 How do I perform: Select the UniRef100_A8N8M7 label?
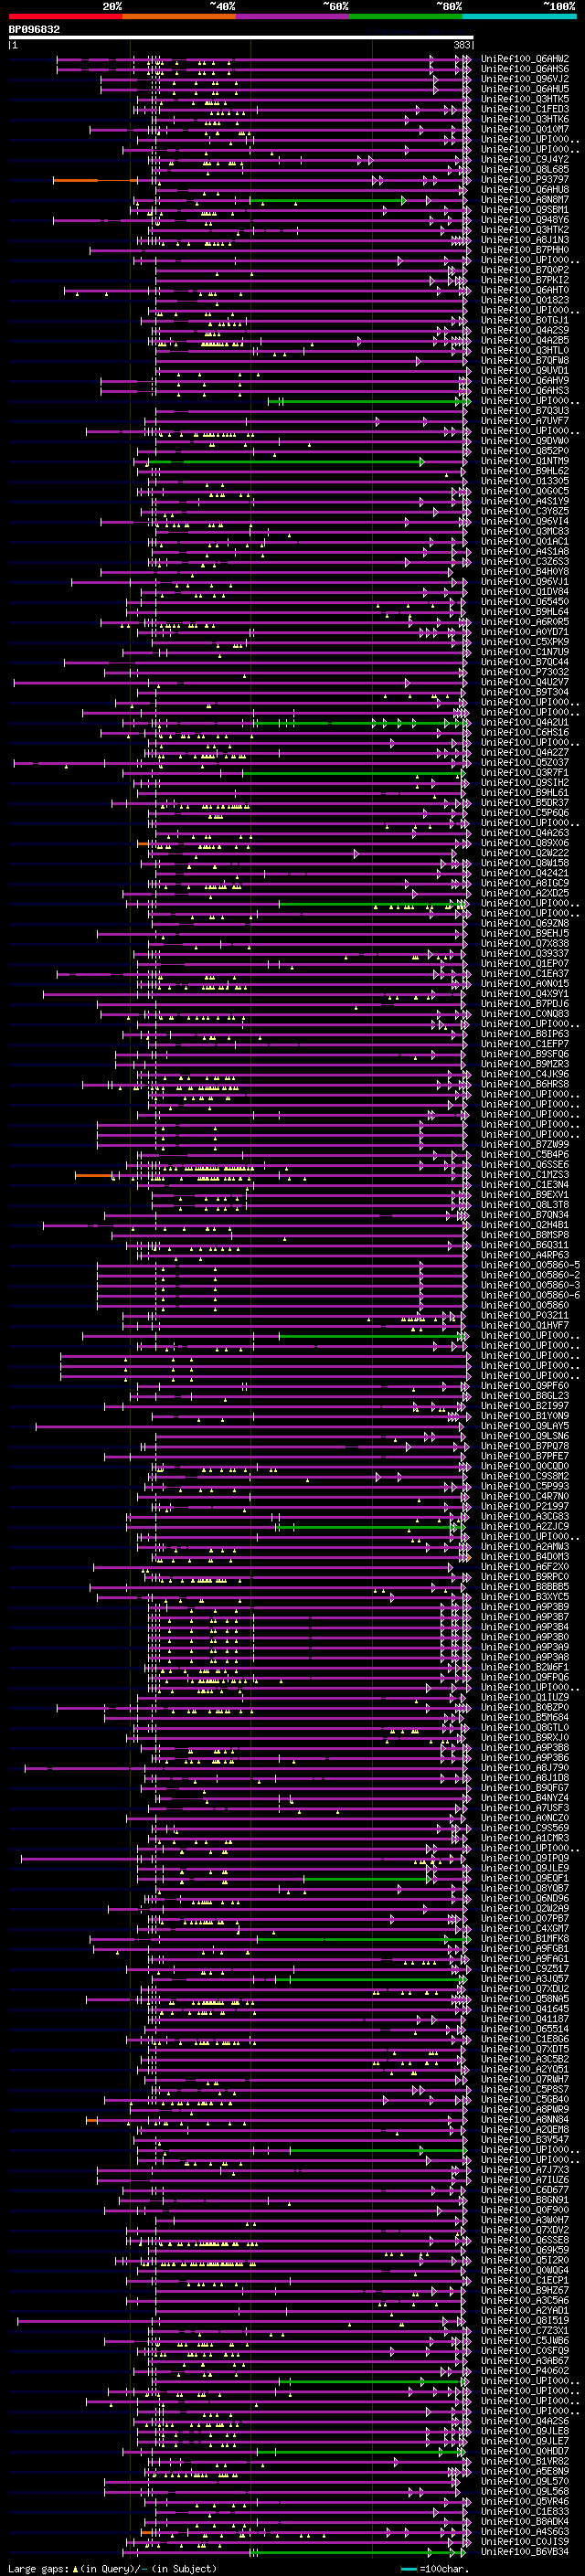pos(525,199)
